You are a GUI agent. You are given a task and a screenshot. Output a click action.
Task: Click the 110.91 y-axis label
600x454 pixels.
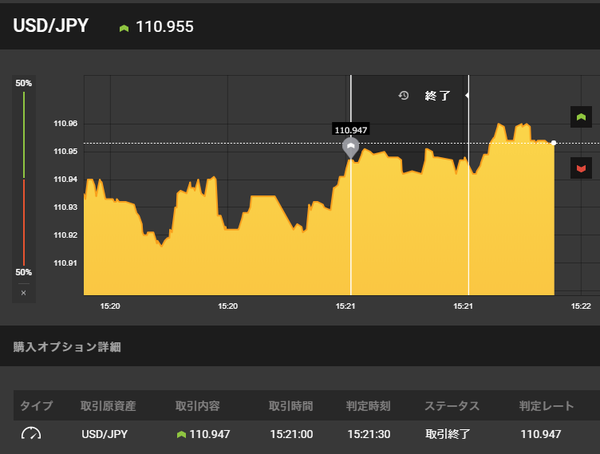[65, 263]
